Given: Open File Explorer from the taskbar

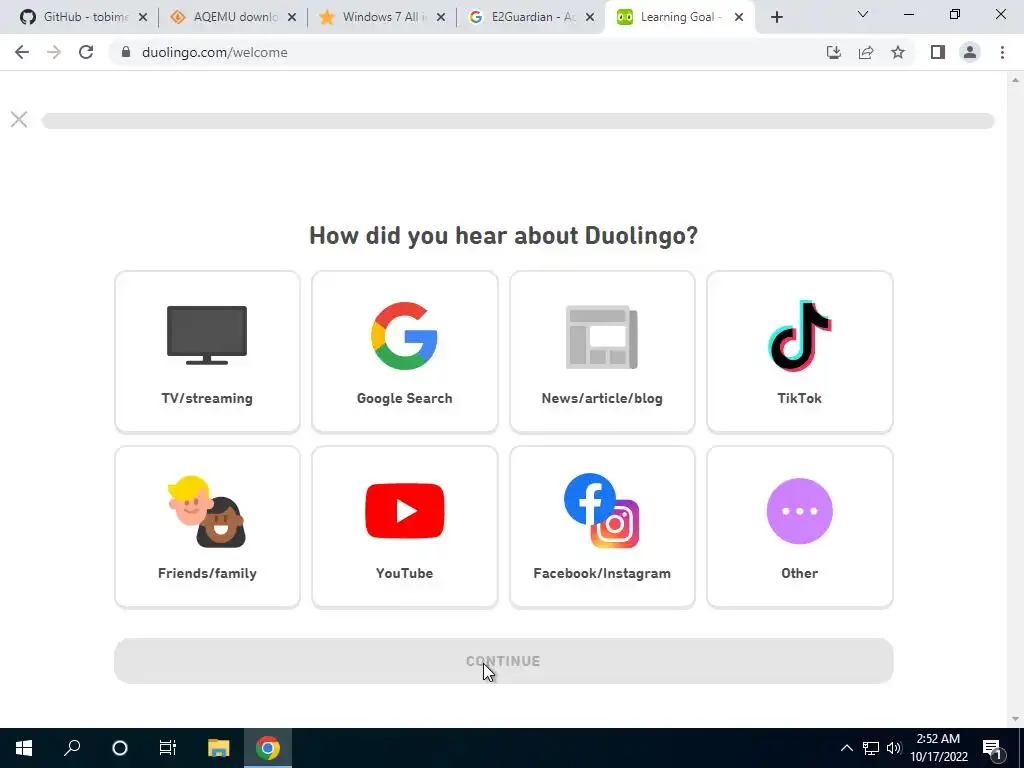Looking at the screenshot, I should point(219,748).
